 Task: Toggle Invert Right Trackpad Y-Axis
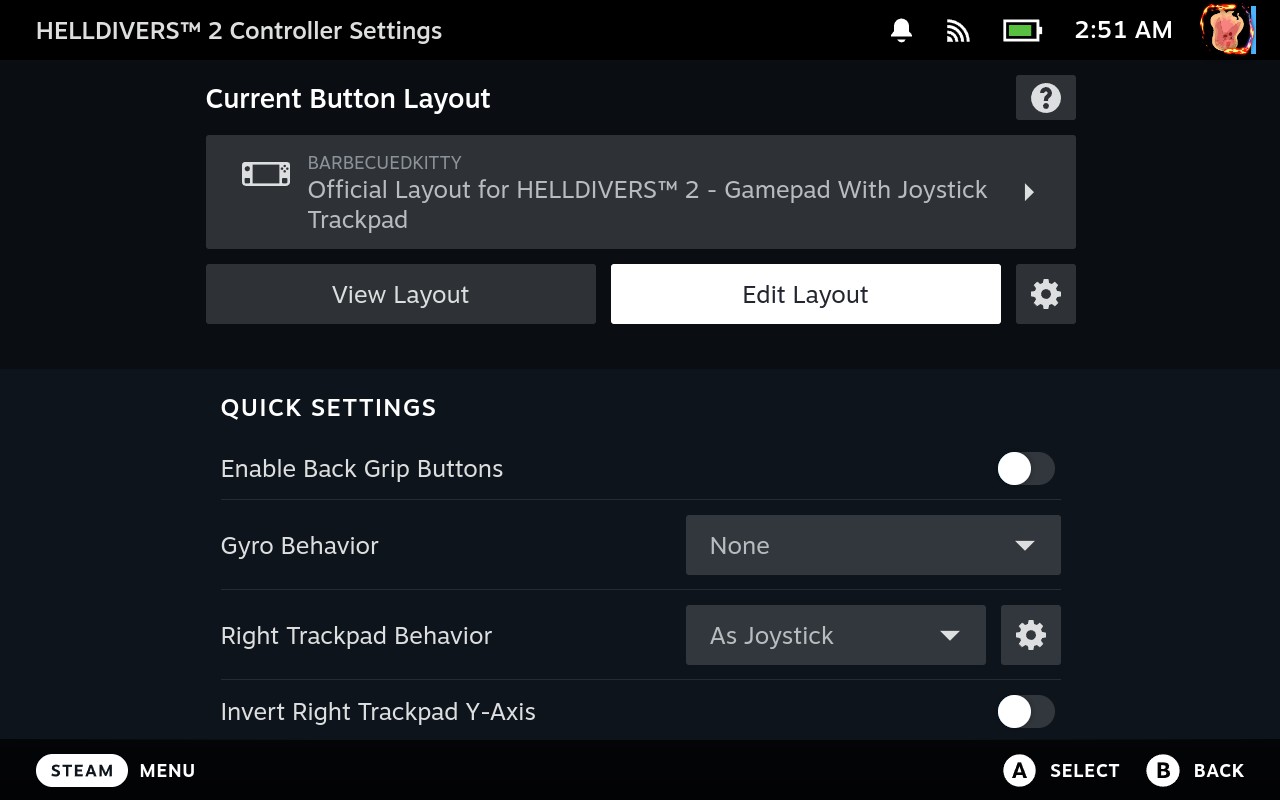(x=1024, y=711)
